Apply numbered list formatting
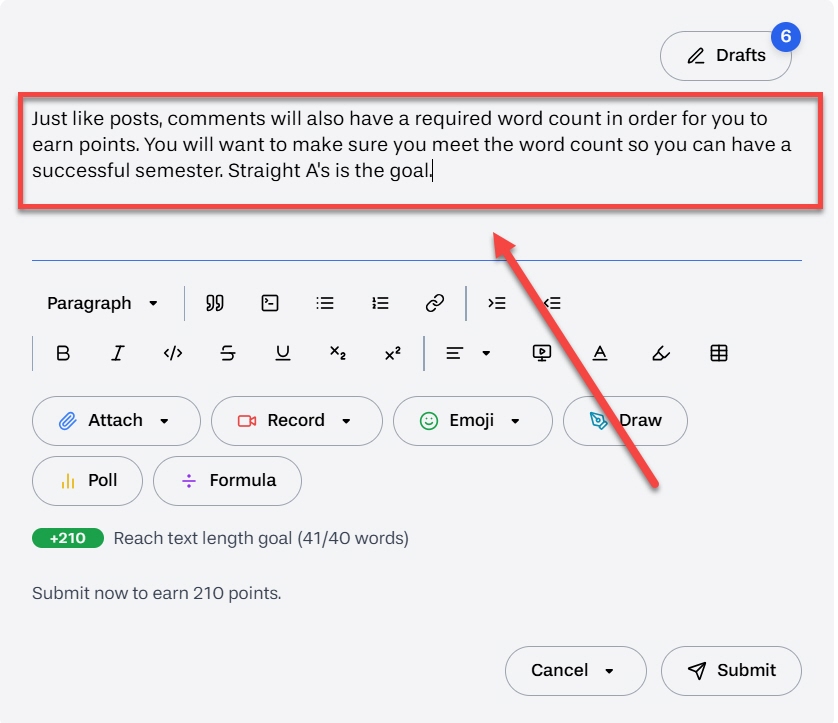This screenshot has width=838, height=723. (380, 303)
